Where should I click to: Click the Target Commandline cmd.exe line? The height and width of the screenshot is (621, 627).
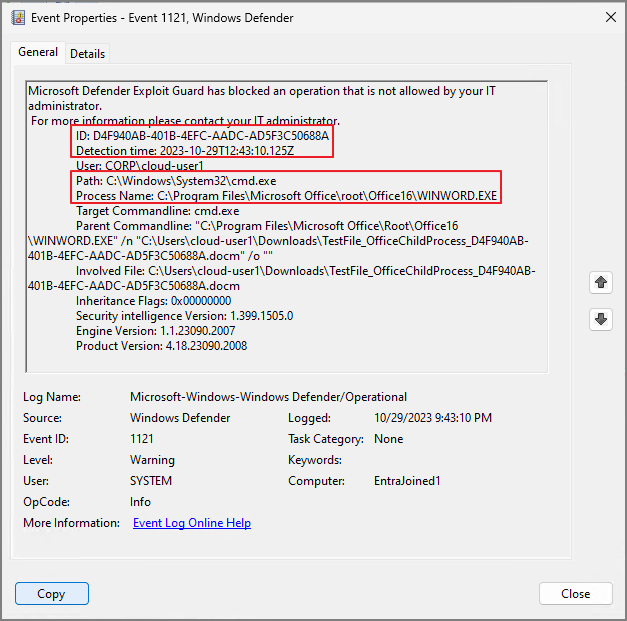point(158,211)
